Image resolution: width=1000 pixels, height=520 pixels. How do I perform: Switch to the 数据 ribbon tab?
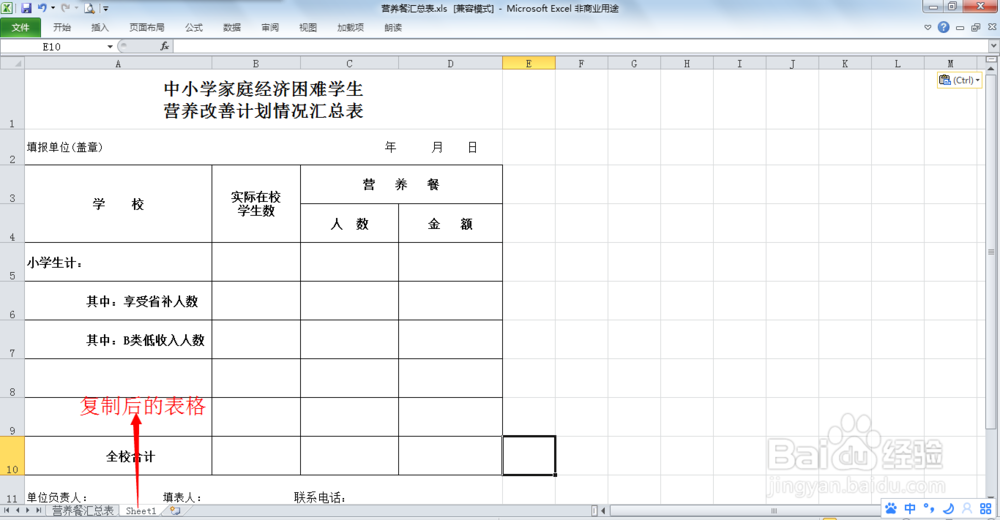(x=232, y=27)
